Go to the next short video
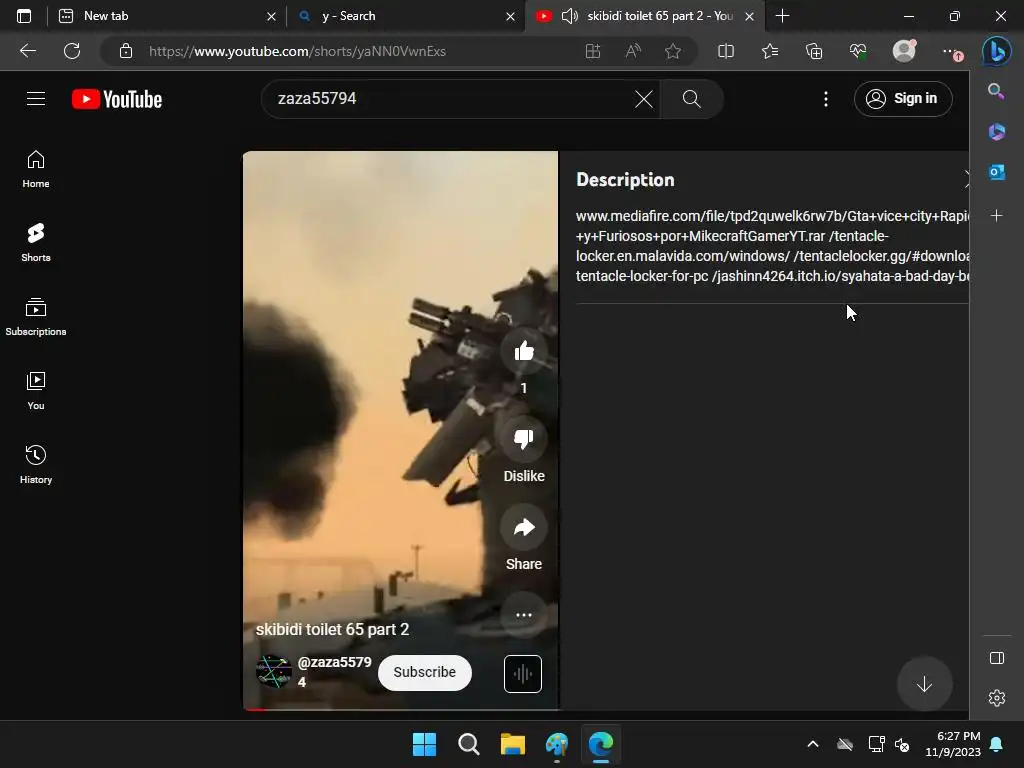Image resolution: width=1024 pixels, height=768 pixels. click(x=924, y=684)
